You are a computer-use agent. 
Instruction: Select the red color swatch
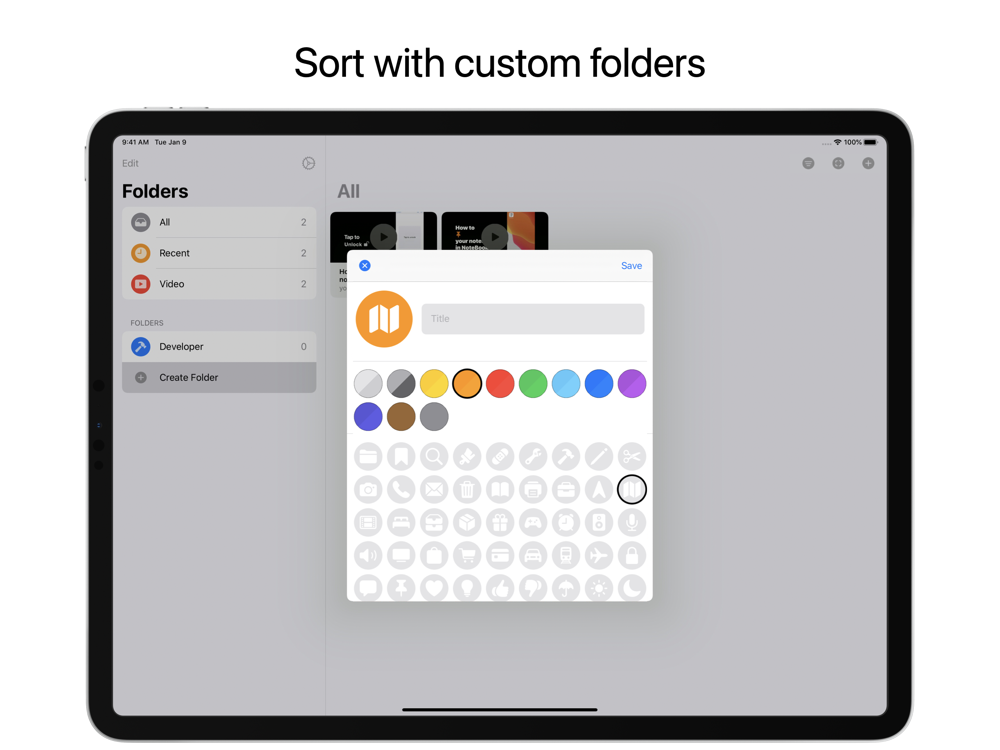click(500, 384)
